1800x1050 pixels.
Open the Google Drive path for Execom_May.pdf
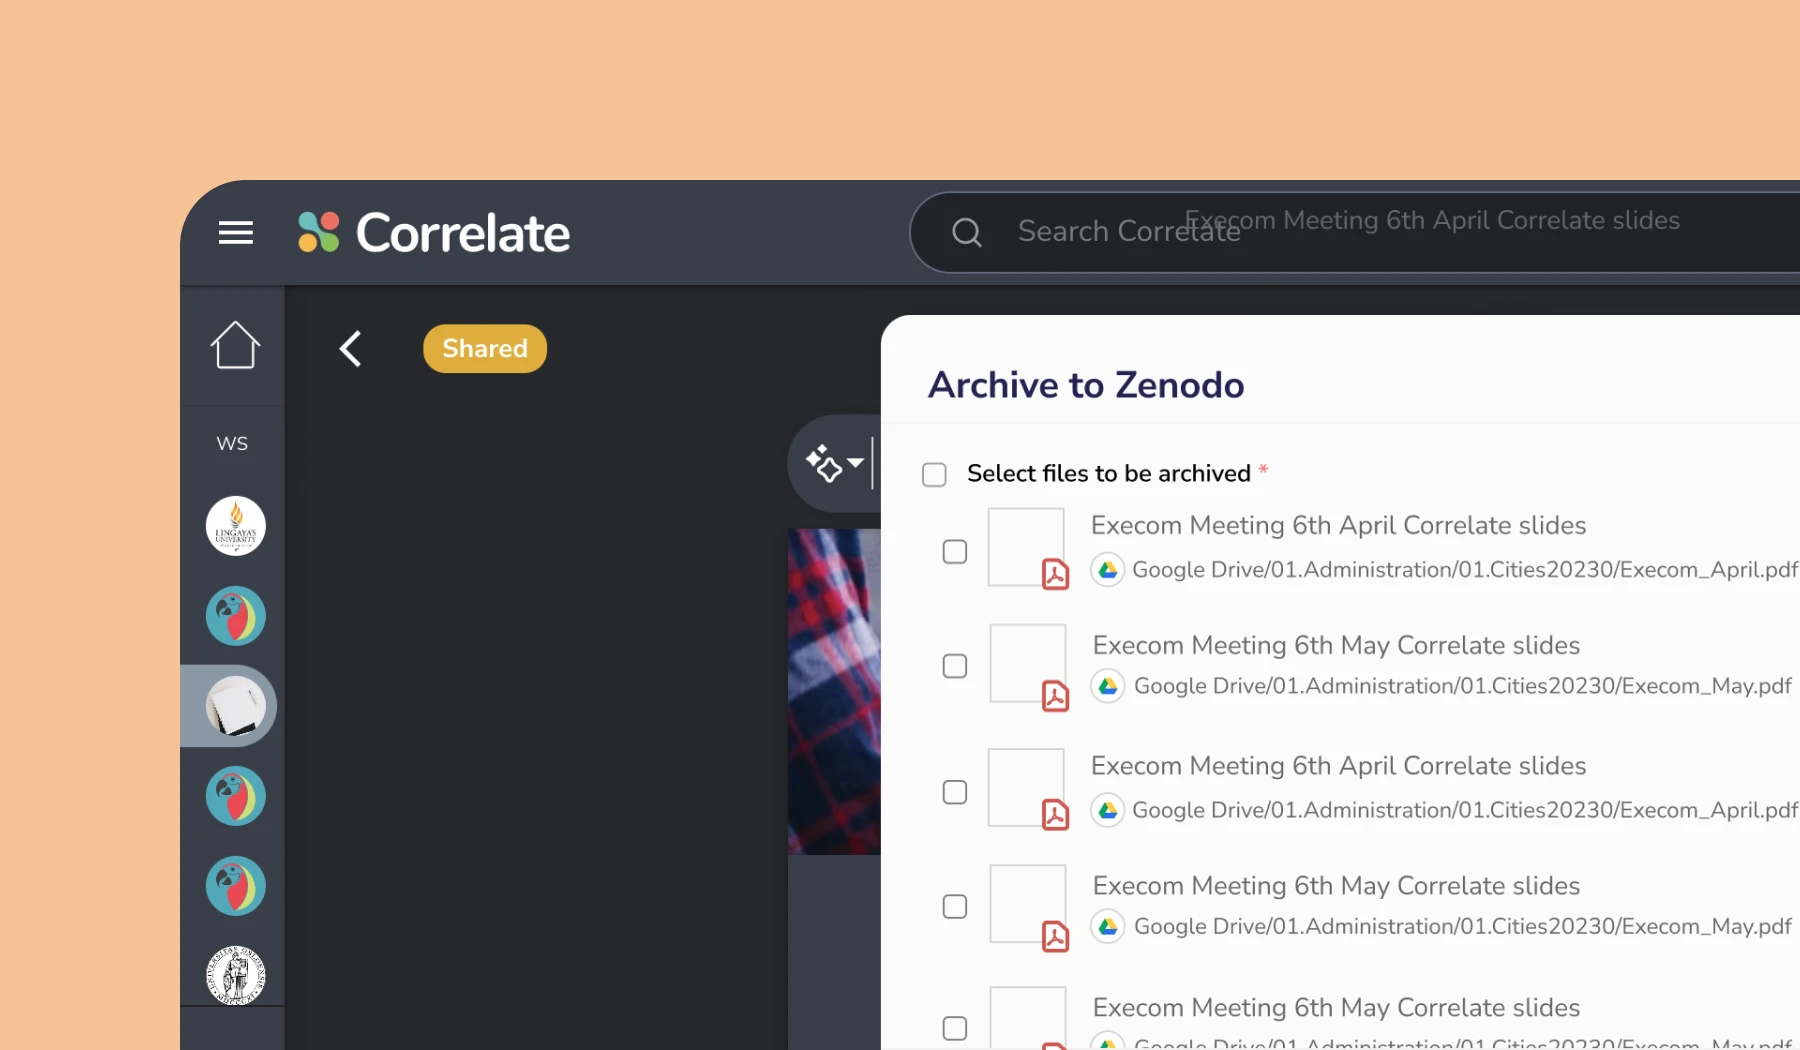tap(1462, 686)
